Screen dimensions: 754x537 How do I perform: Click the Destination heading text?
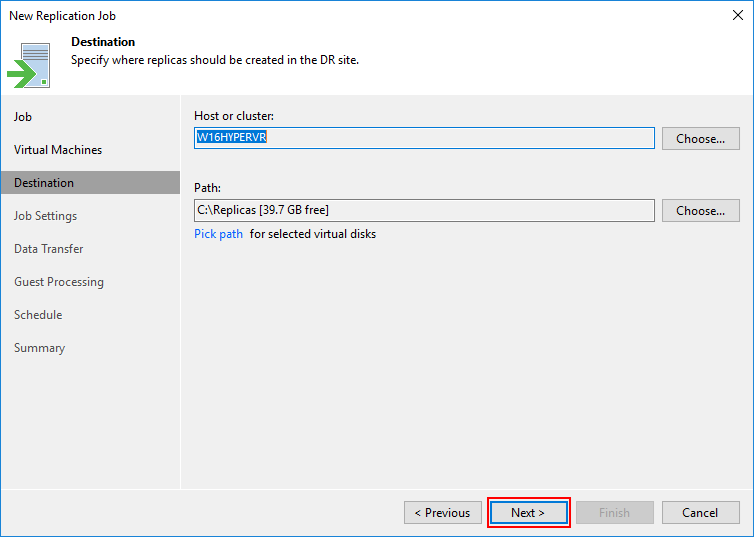coord(103,42)
